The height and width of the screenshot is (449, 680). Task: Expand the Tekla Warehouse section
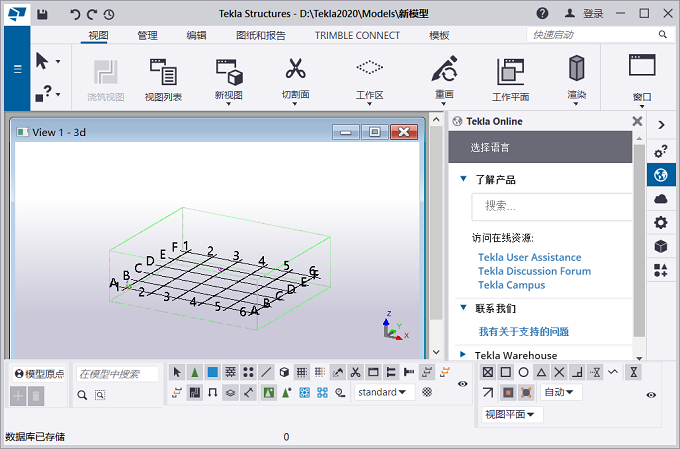pyautogui.click(x=463, y=354)
